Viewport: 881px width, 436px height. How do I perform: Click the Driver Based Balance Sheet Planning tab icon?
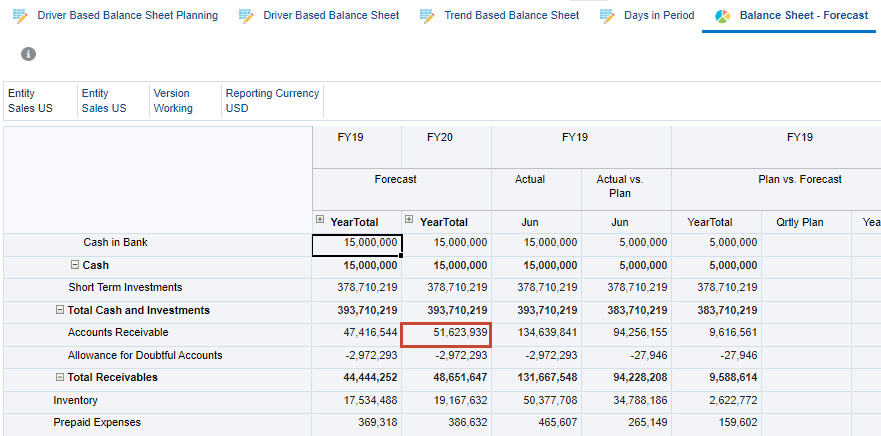pyautogui.click(x=20, y=16)
